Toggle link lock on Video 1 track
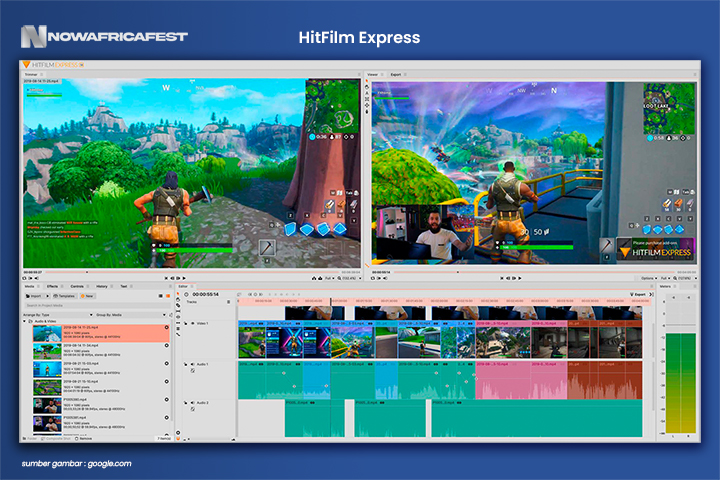The height and width of the screenshot is (480, 720). point(186,323)
